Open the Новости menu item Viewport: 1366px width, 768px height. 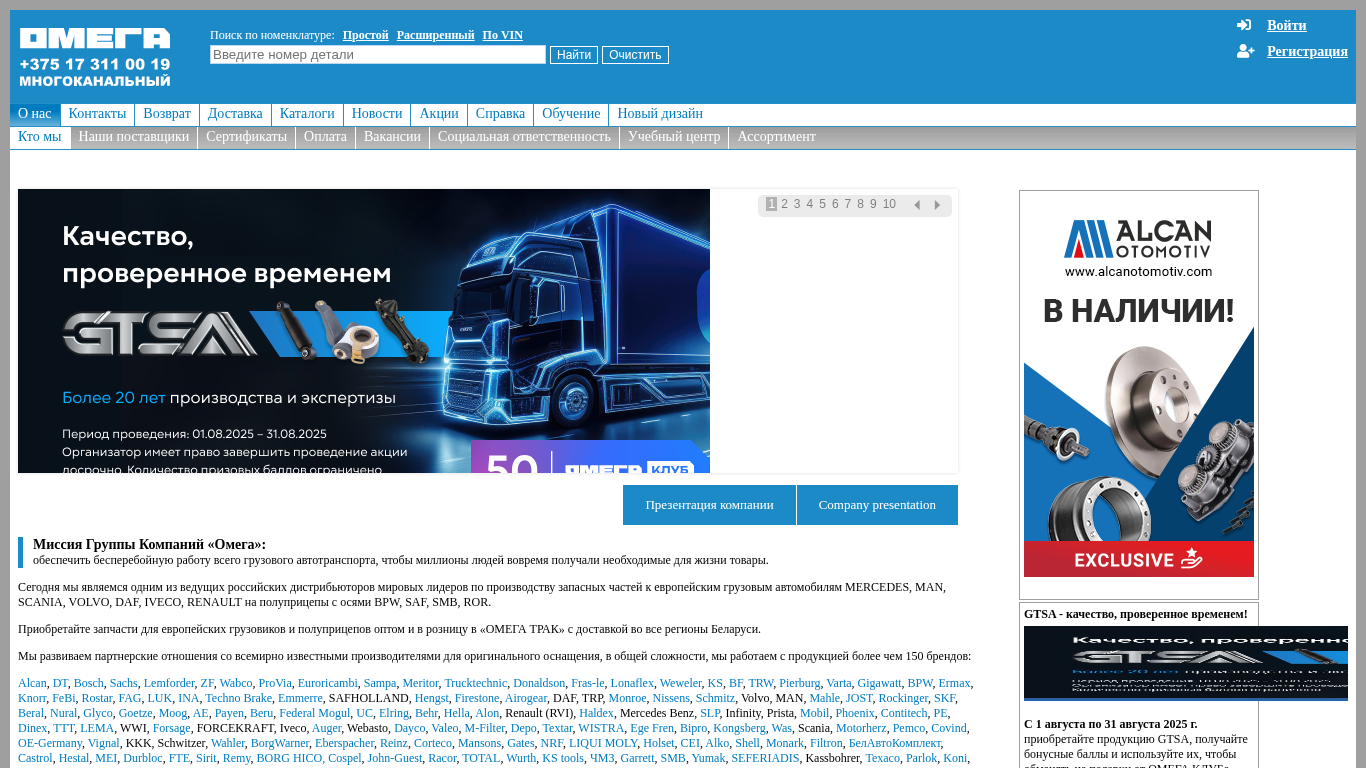point(377,114)
